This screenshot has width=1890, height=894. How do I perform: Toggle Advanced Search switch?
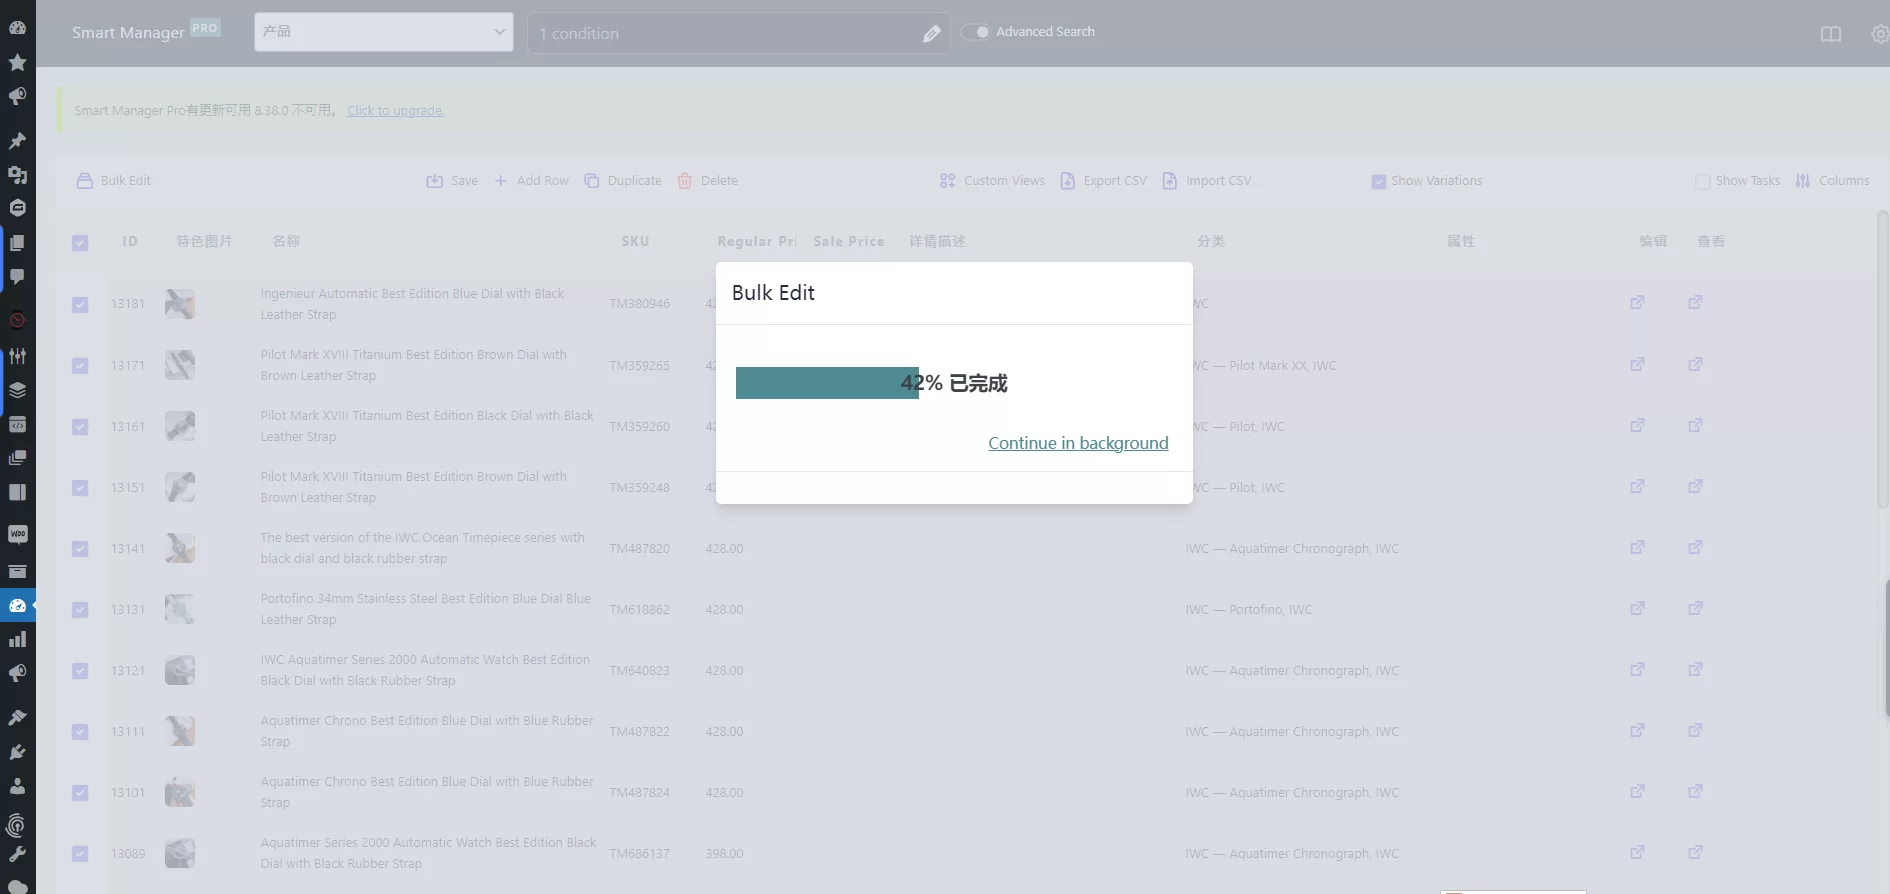976,32
